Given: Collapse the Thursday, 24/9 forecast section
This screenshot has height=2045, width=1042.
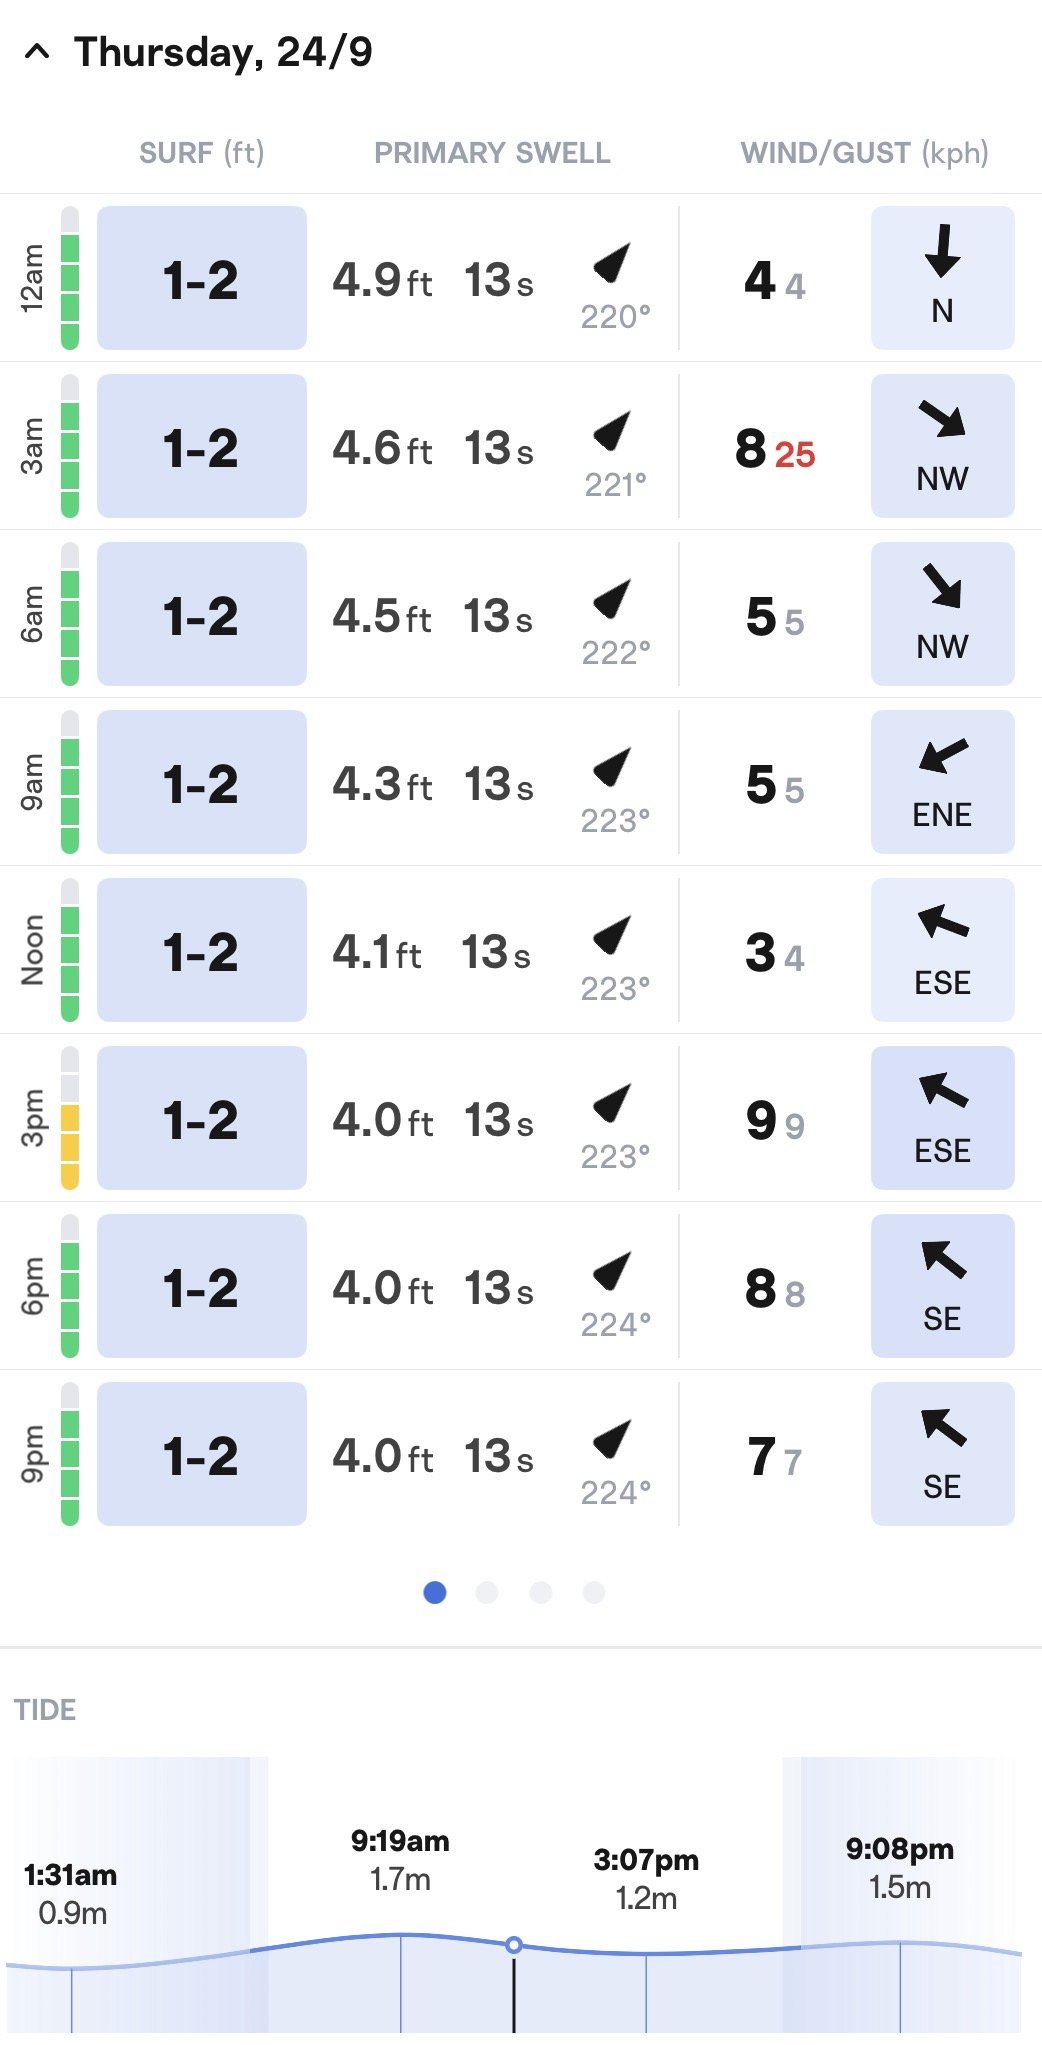Looking at the screenshot, I should [x=37, y=52].
